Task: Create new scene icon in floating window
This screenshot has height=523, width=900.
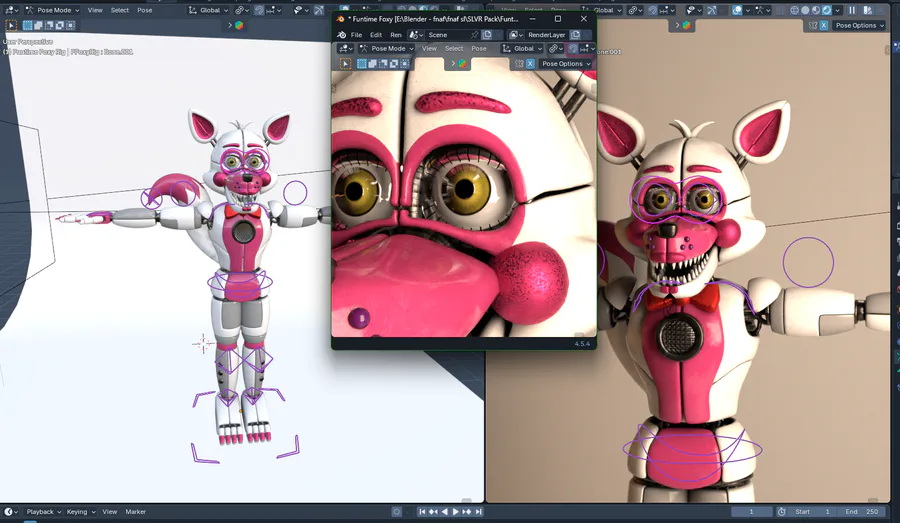Action: [487, 35]
